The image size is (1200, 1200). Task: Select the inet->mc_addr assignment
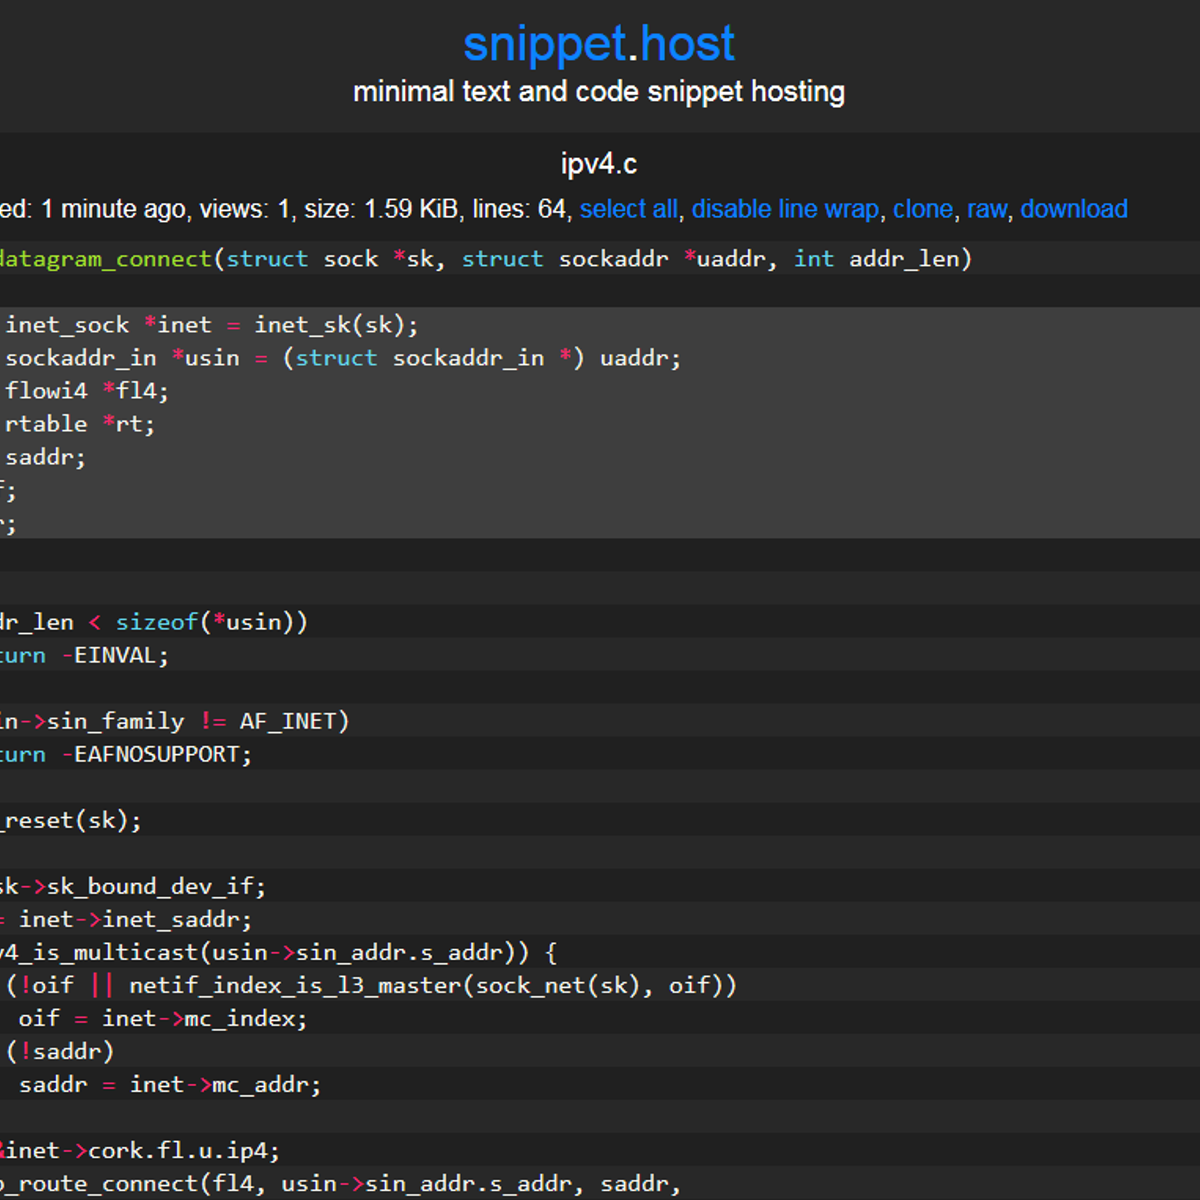pos(170,1084)
